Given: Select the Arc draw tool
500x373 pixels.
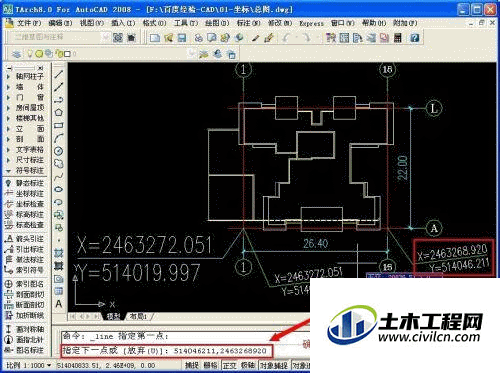Looking at the screenshot, I should 59,138.
